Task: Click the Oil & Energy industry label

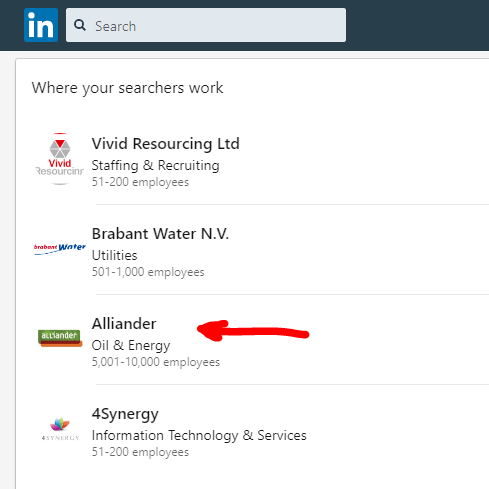Action: click(131, 346)
